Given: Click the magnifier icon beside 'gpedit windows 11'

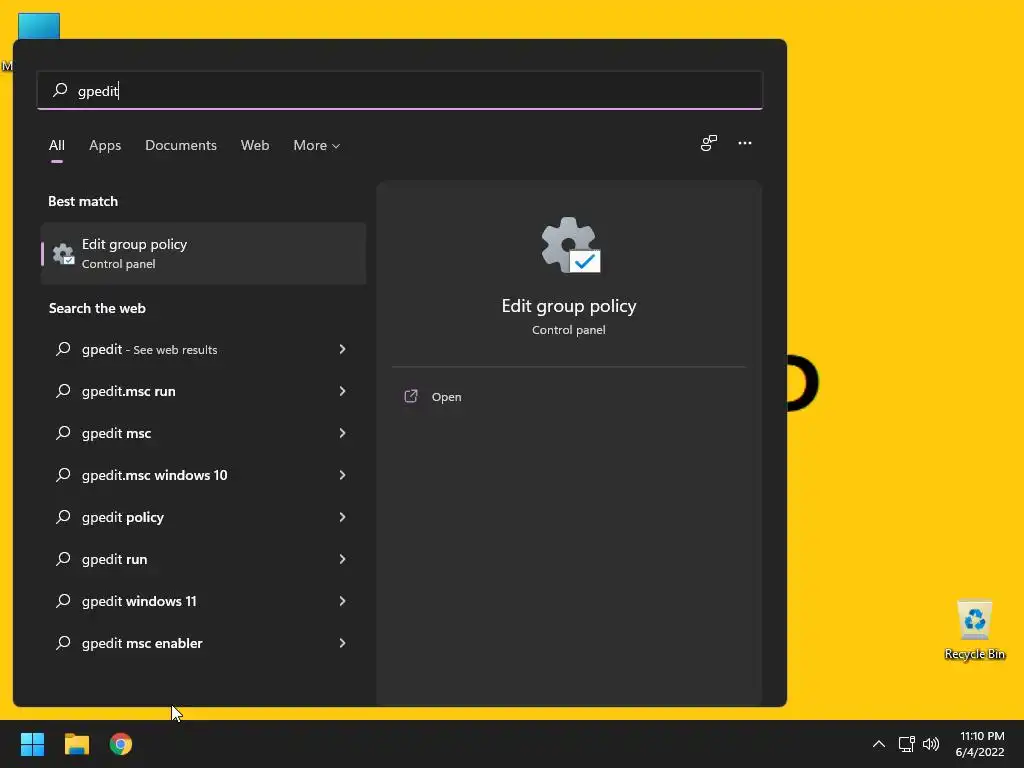Looking at the screenshot, I should [63, 600].
